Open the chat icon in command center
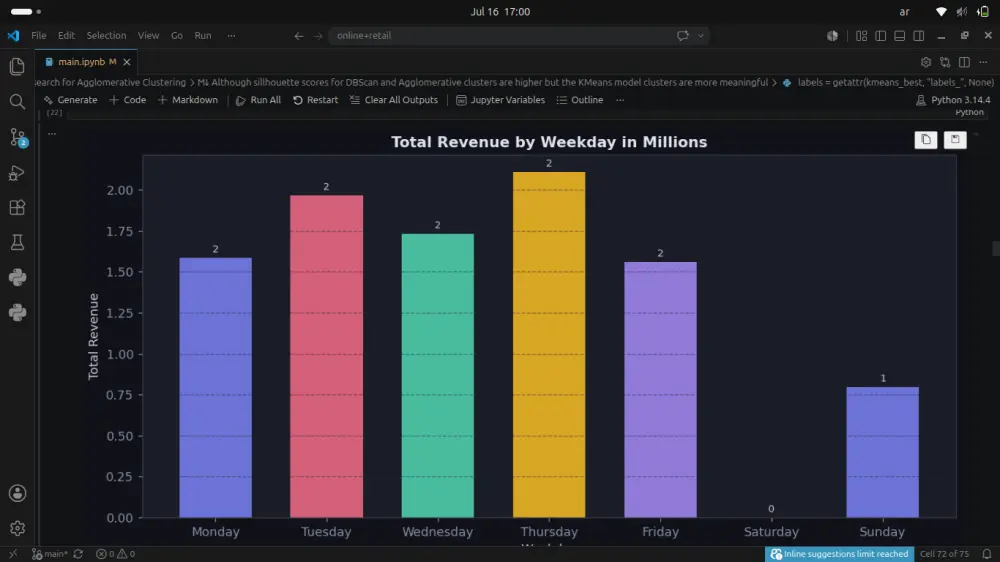The image size is (1000, 562). click(x=682, y=36)
